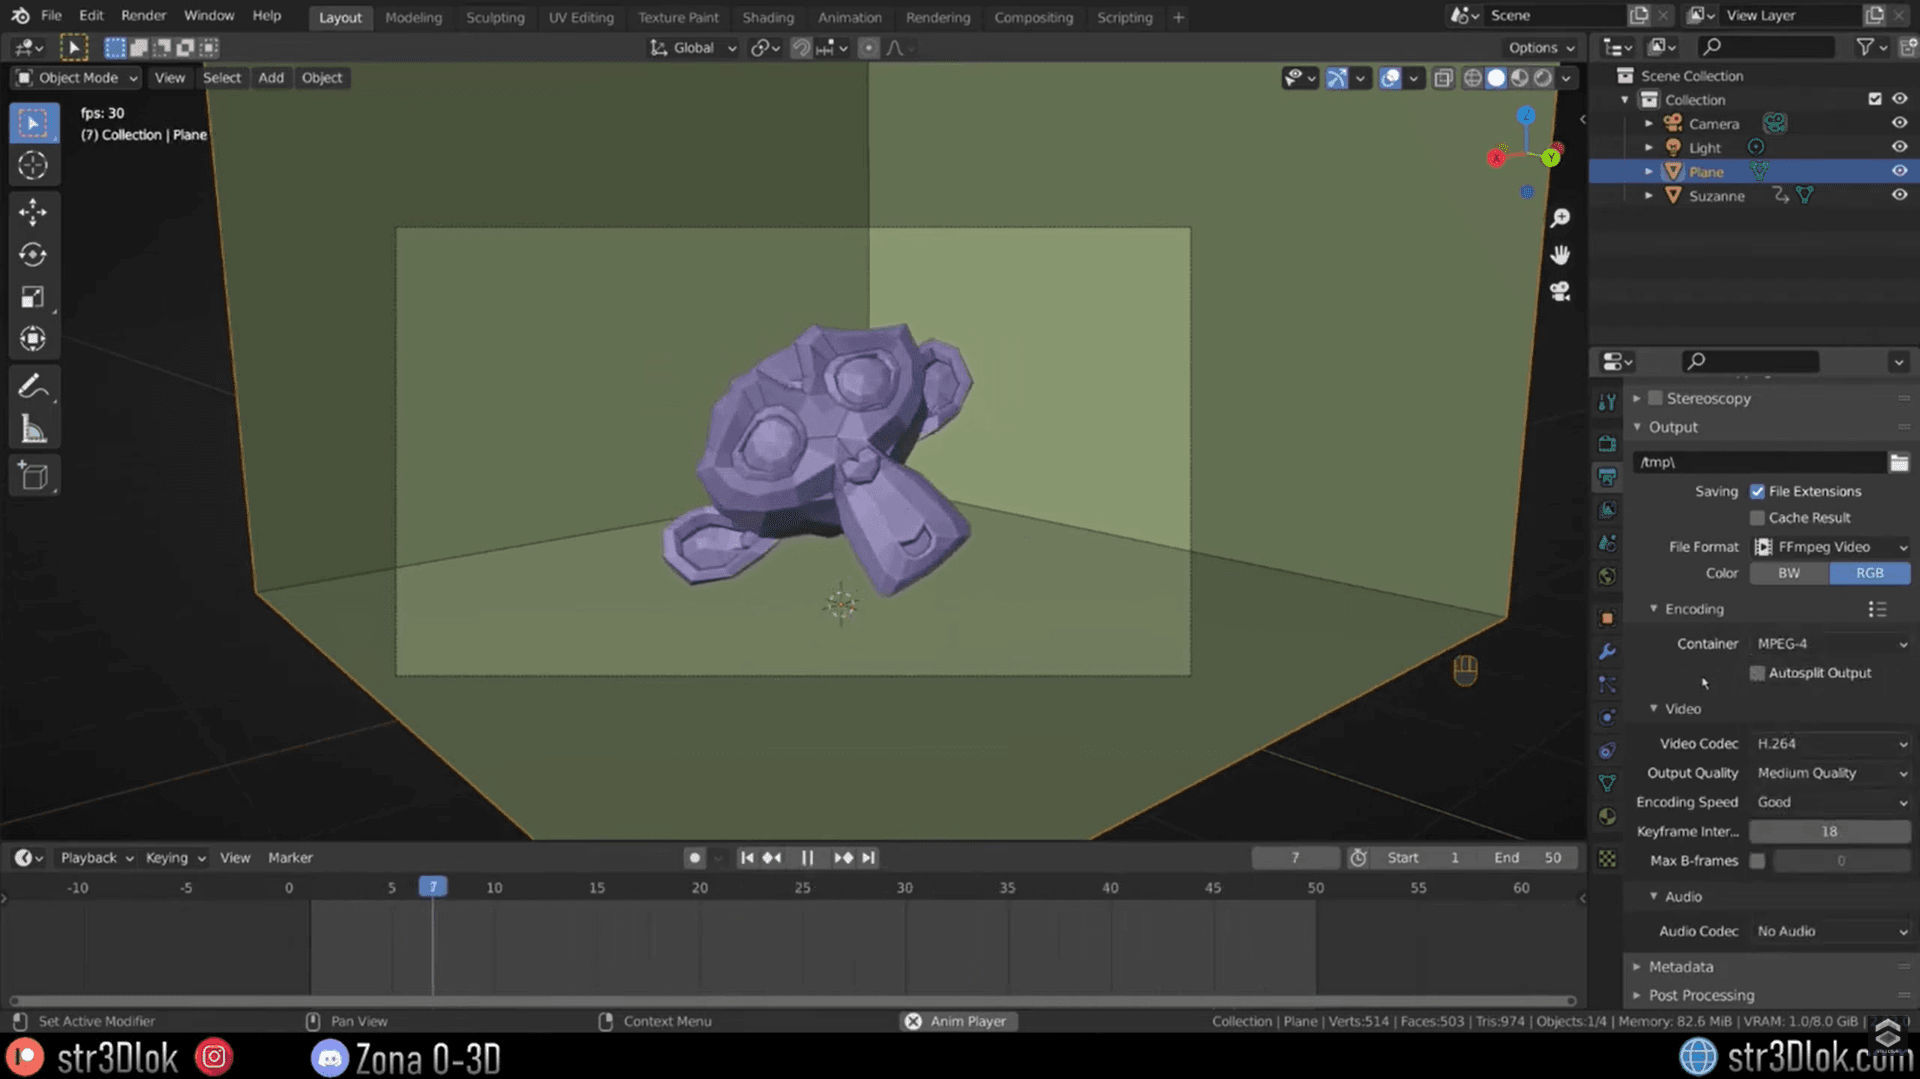
Task: Toggle camera view with camera icon
Action: [x=1560, y=291]
